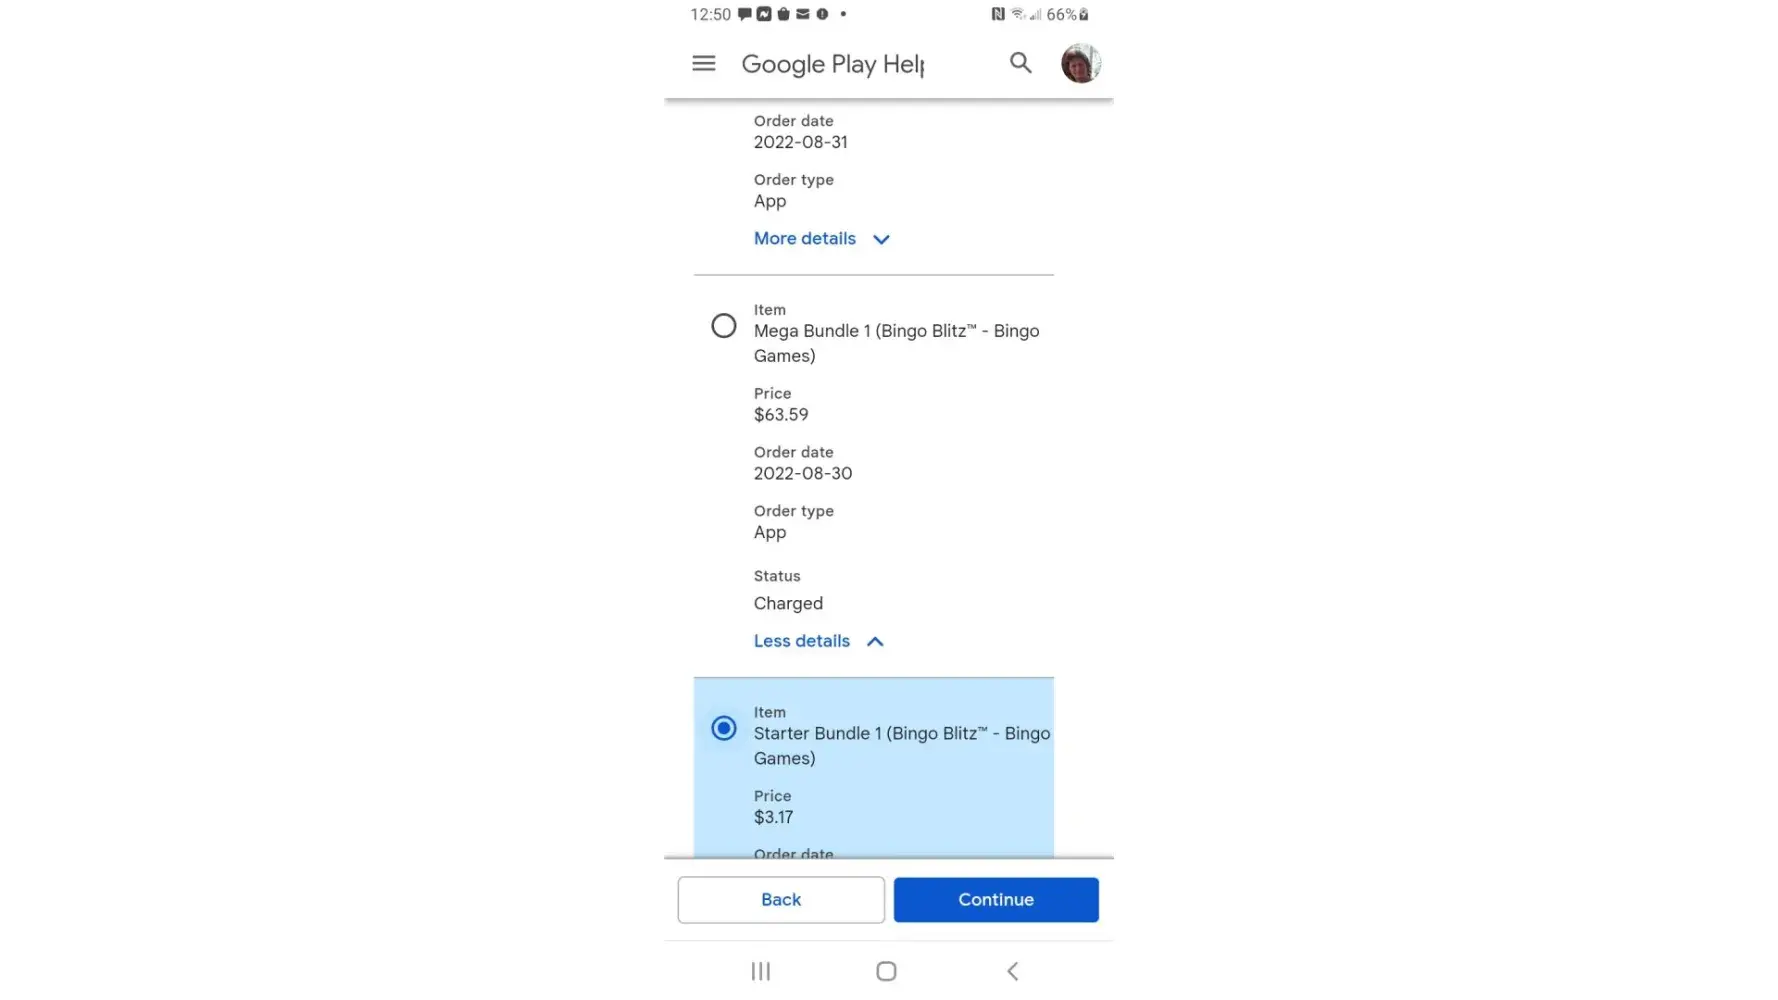
Task: Tap the NFC status icon
Action: pyautogui.click(x=997, y=14)
